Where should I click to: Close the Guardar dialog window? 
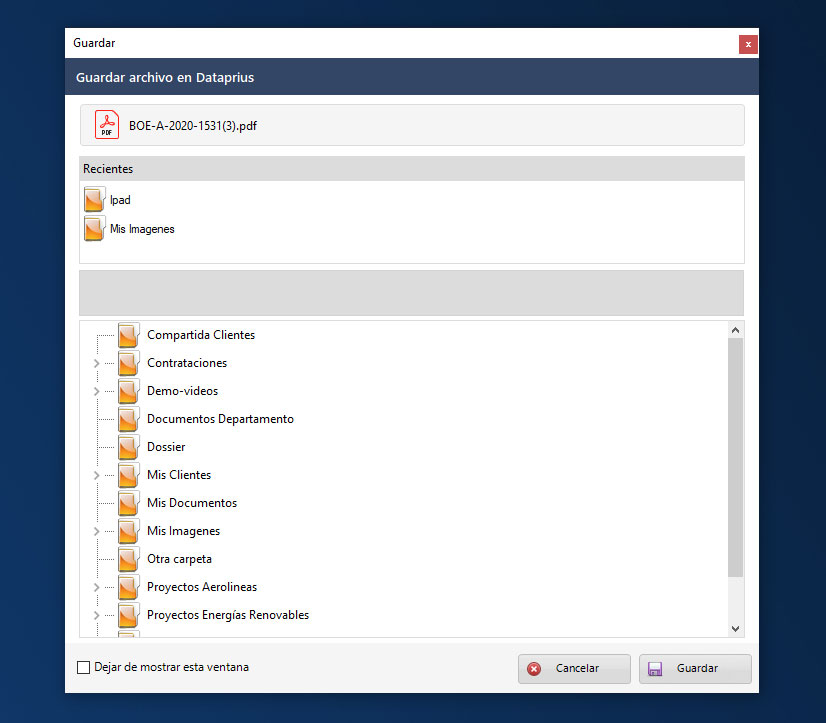click(748, 44)
